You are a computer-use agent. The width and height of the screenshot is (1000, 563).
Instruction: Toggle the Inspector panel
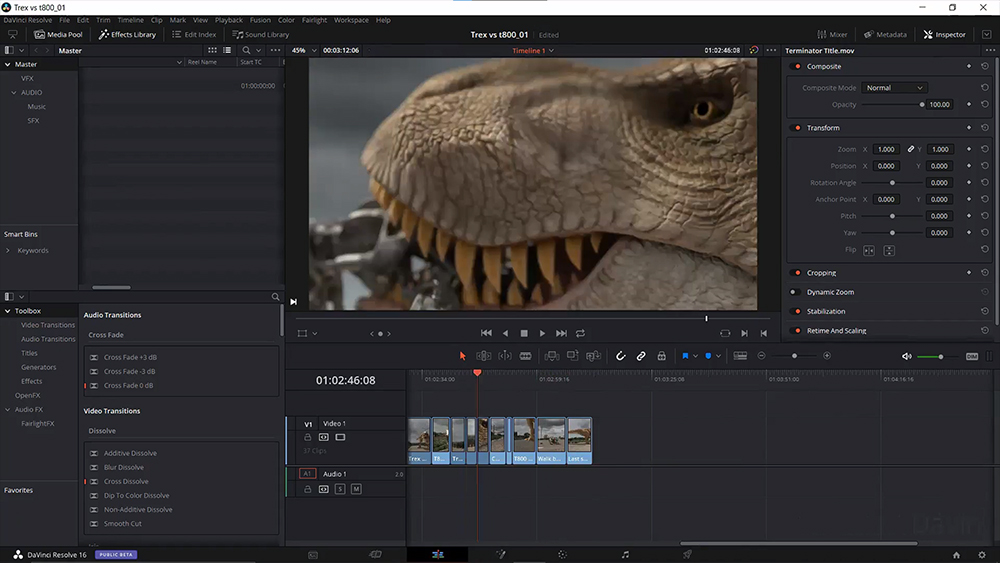click(945, 34)
